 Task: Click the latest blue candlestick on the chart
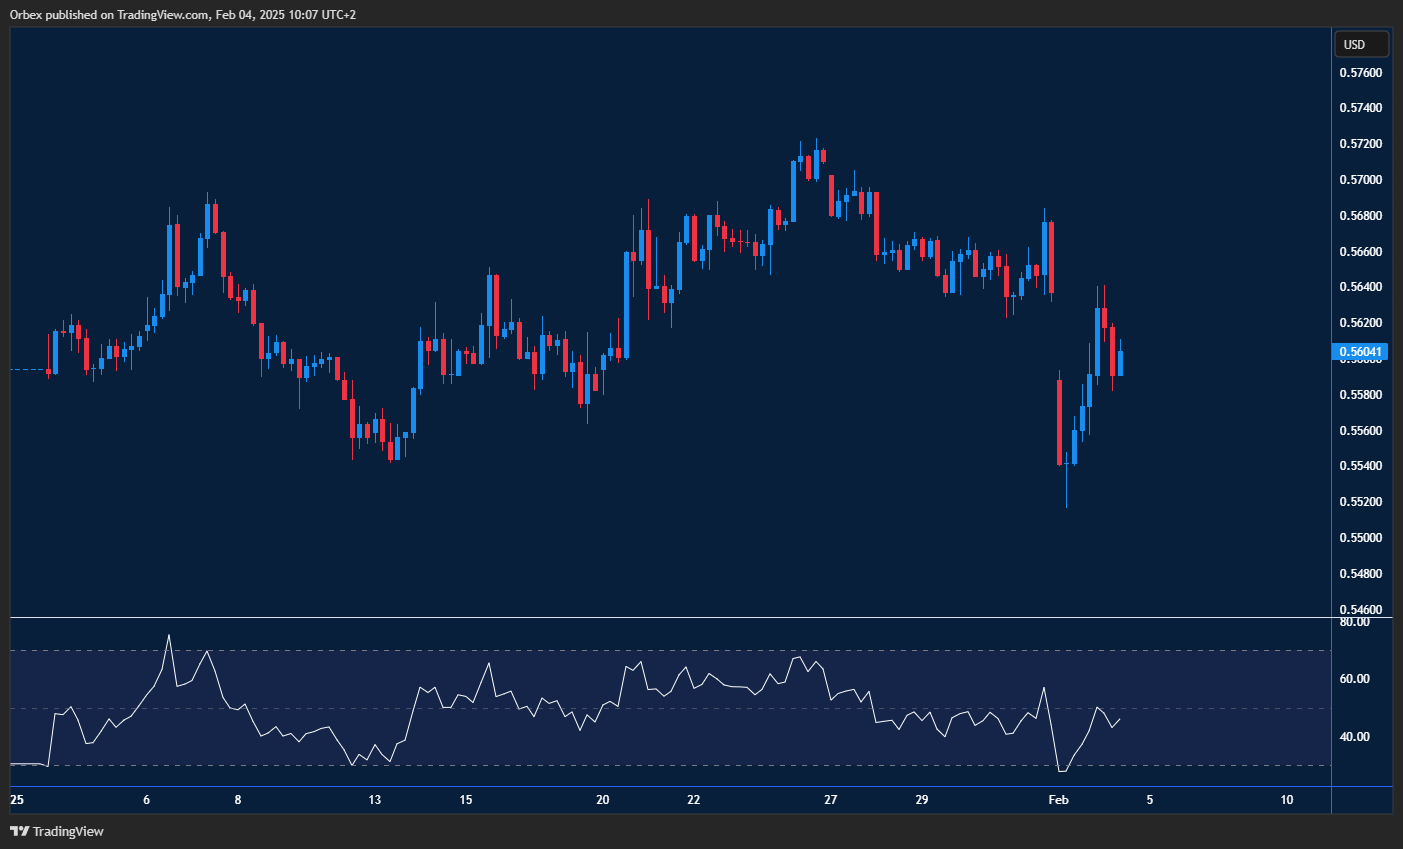click(1120, 363)
